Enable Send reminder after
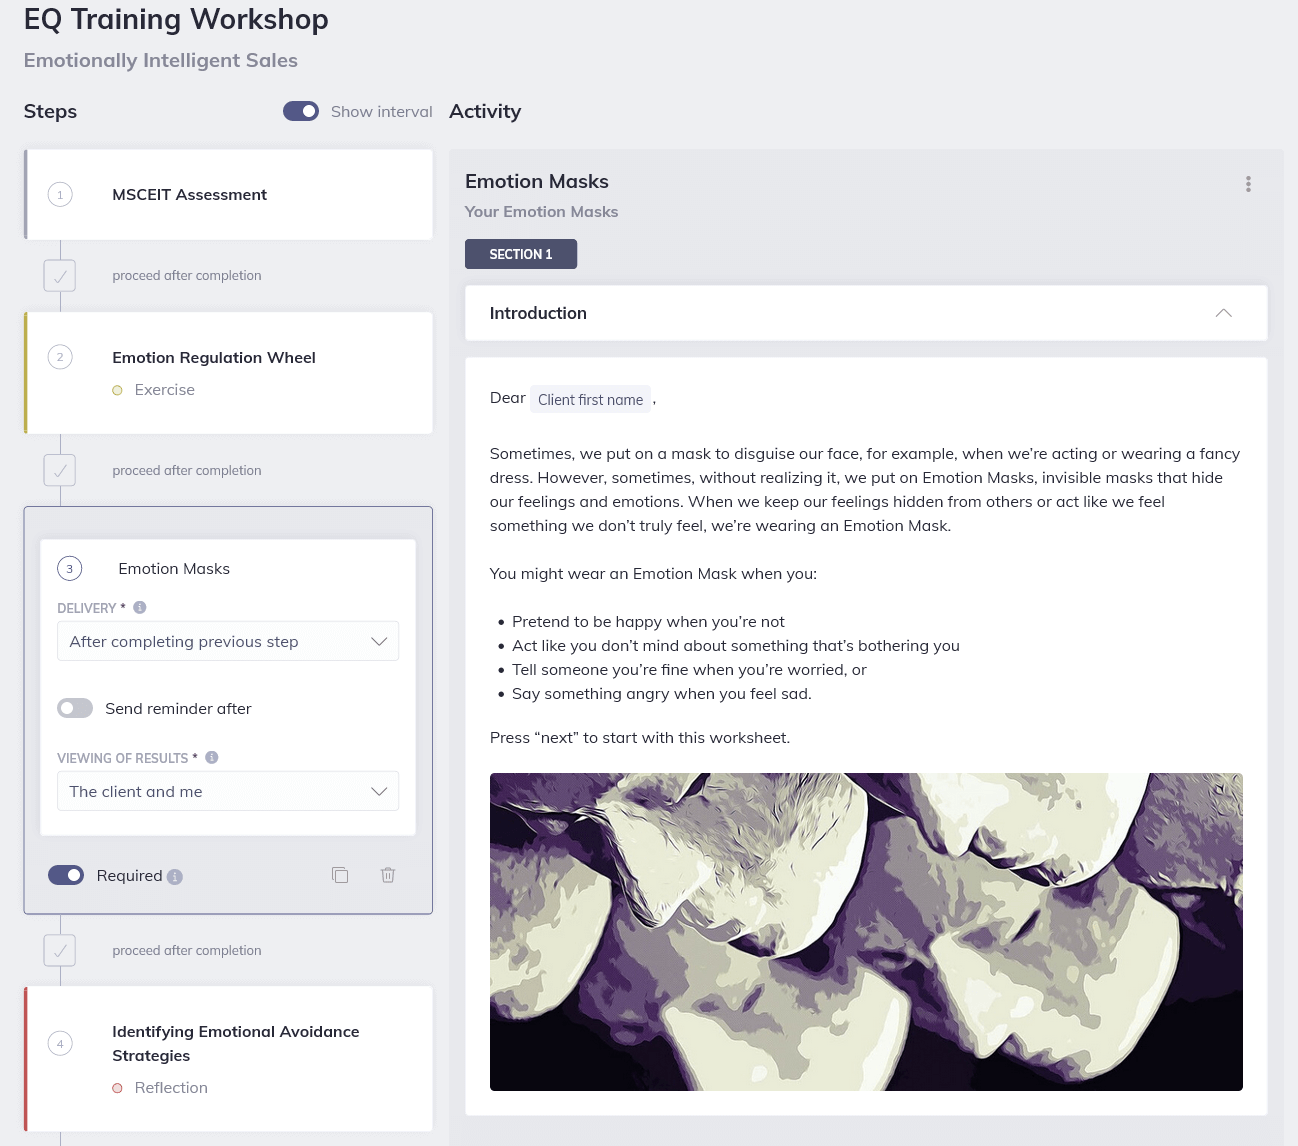 pyautogui.click(x=75, y=708)
